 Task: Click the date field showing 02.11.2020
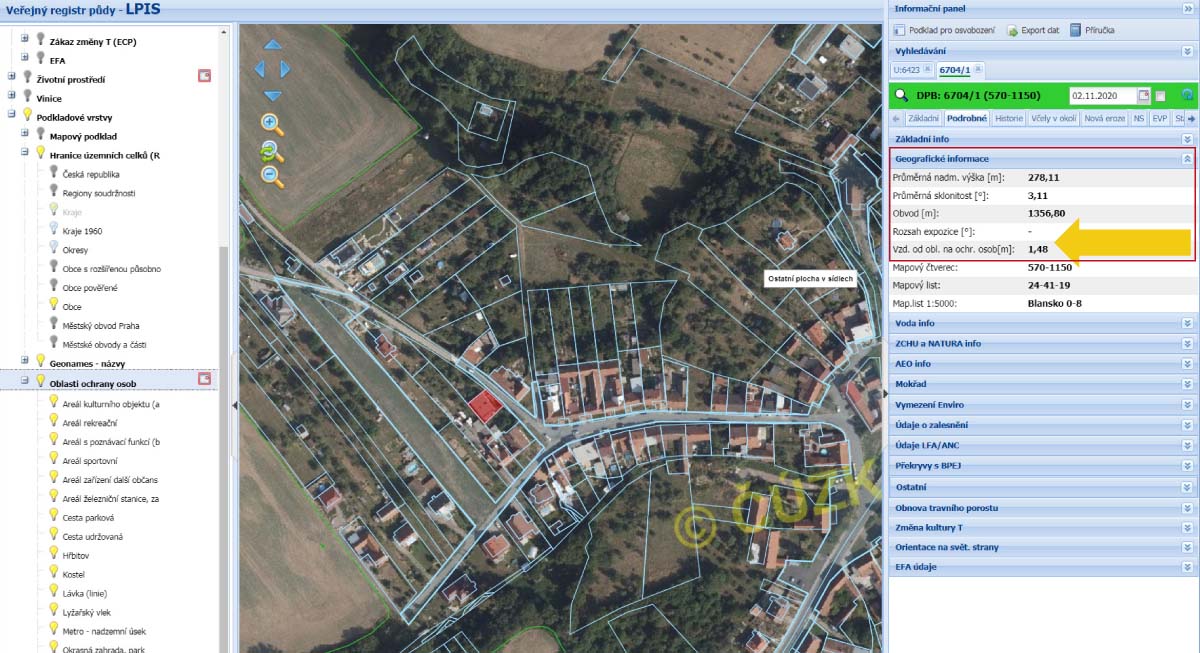(x=1102, y=96)
